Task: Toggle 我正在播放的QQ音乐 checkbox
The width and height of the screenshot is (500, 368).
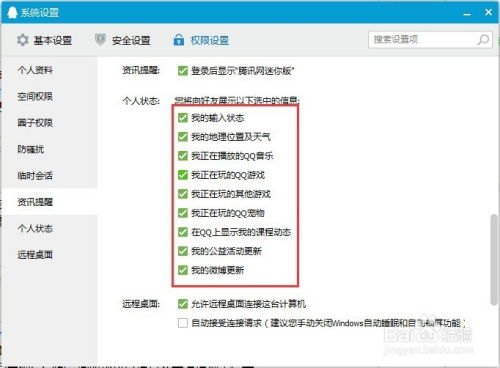Action: tap(183, 156)
